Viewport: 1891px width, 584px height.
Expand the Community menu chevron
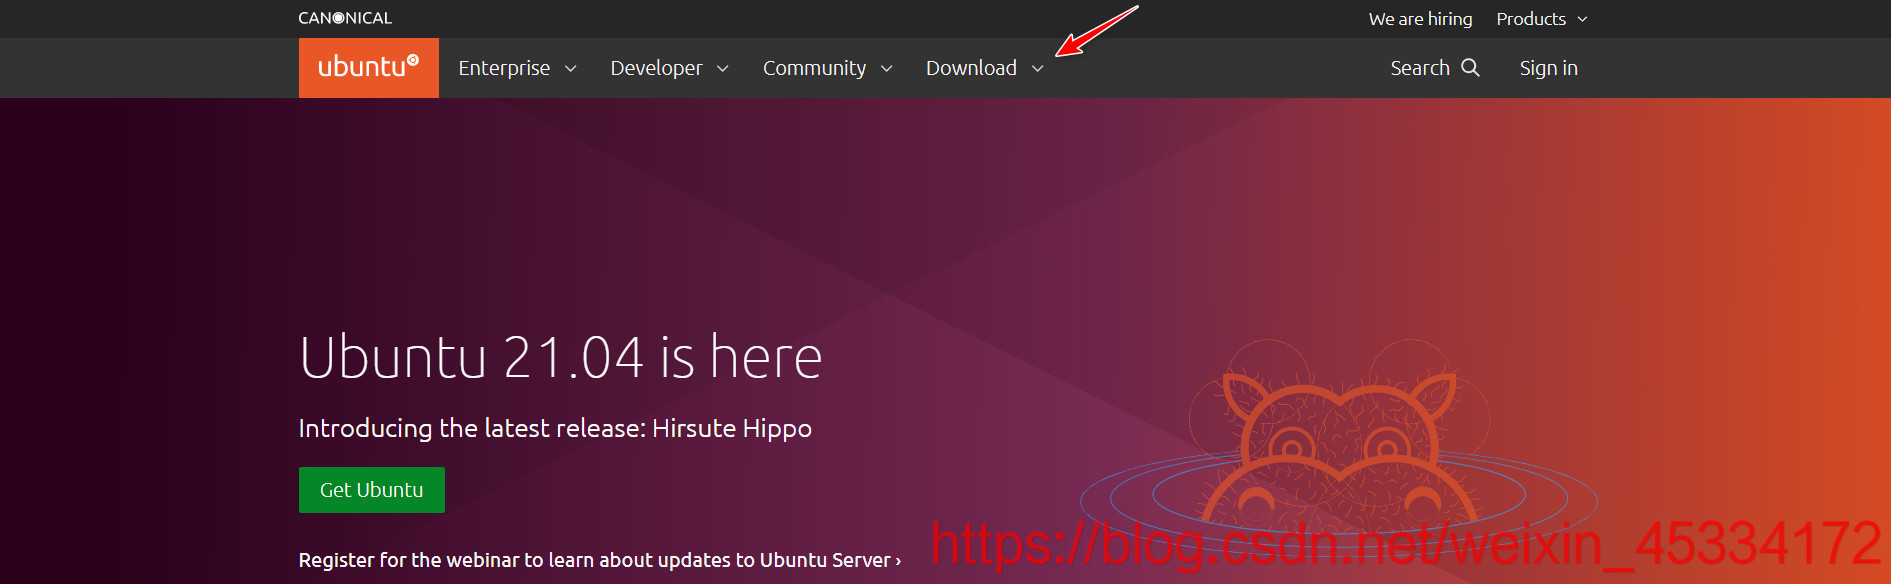point(886,69)
